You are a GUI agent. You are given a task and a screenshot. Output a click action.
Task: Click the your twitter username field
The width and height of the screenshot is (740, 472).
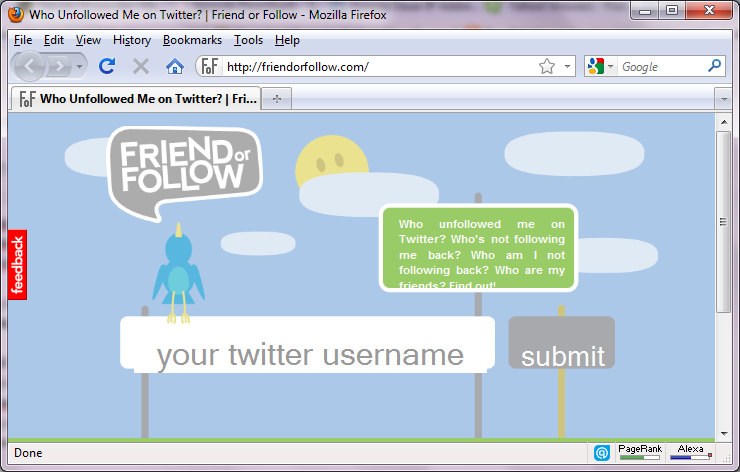coord(308,344)
